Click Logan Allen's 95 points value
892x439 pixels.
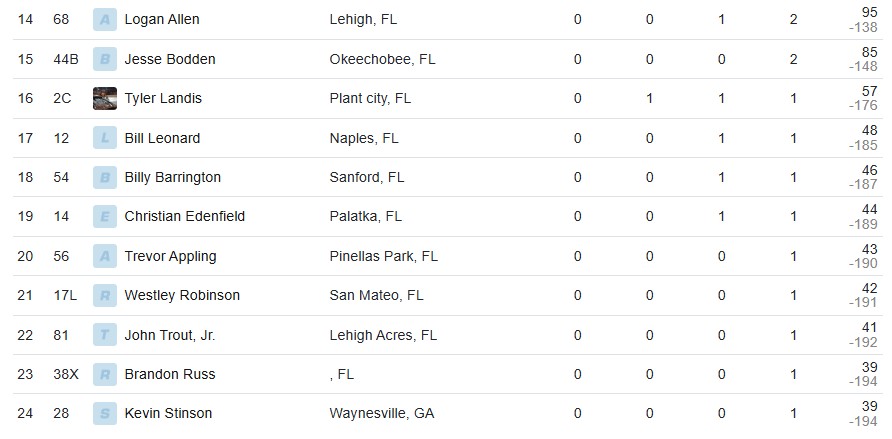click(x=869, y=13)
